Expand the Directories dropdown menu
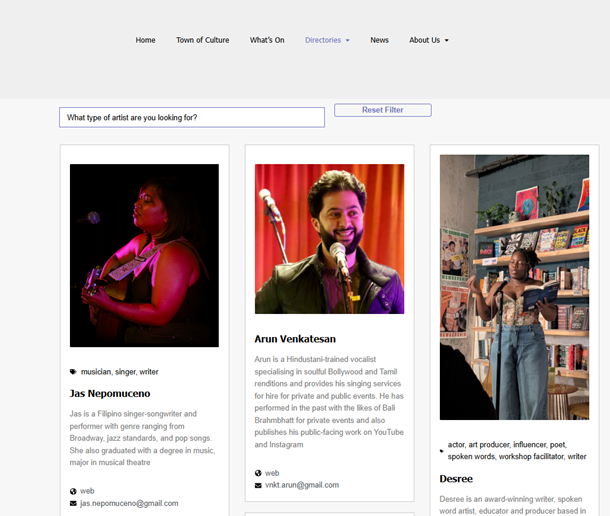 click(327, 40)
